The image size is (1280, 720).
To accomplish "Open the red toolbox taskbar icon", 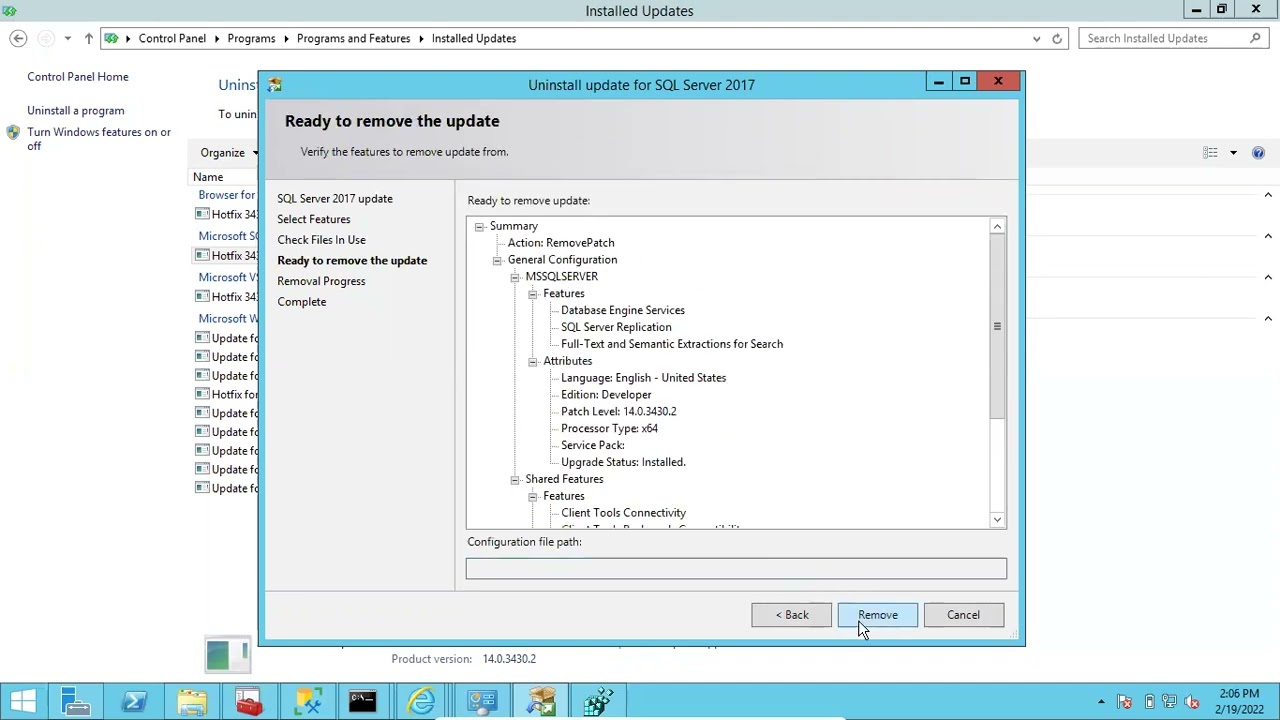I will point(249,702).
